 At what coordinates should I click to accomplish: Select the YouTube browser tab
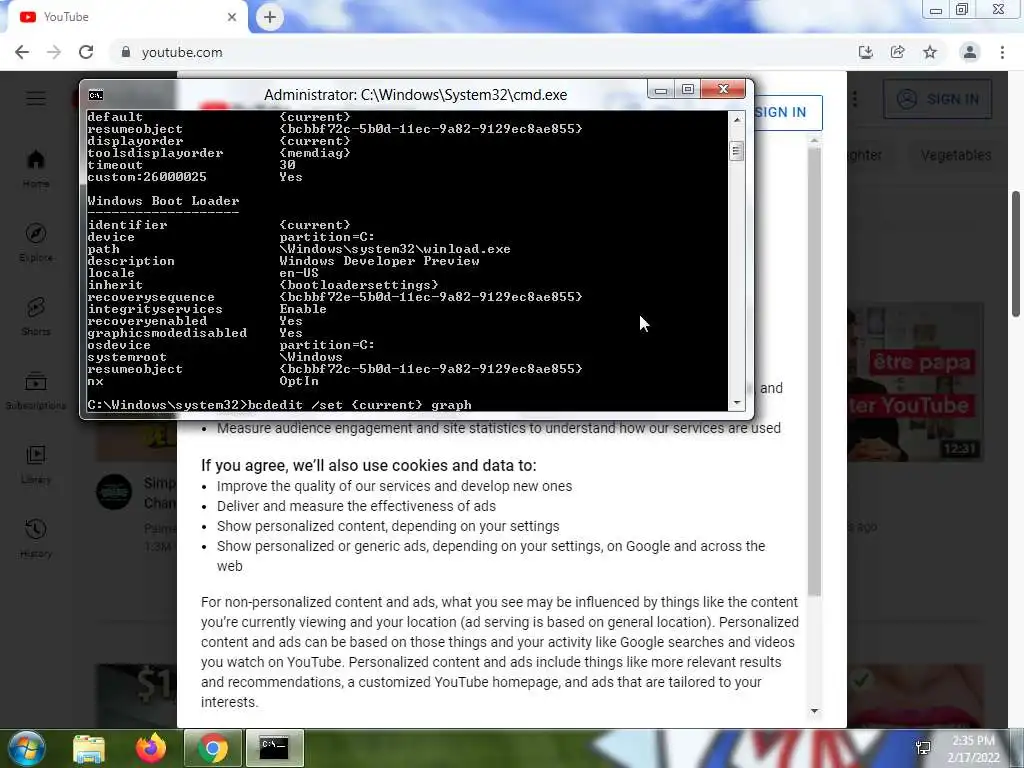127,17
